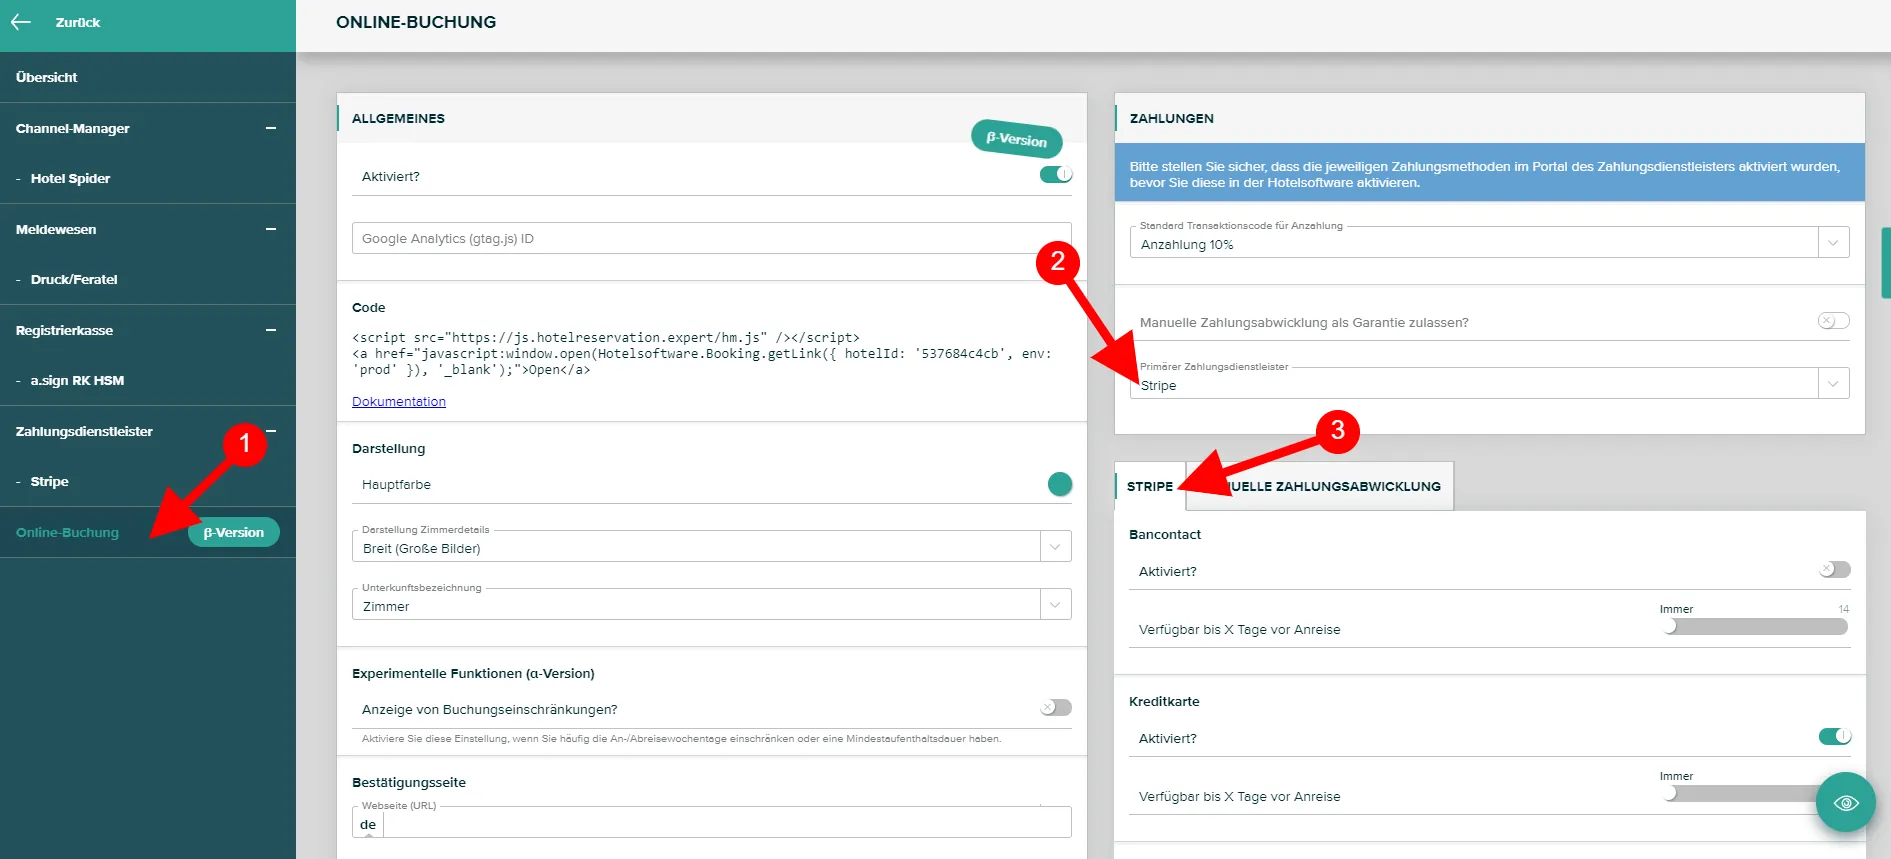Enable 'Manuelle Zahlungsabwicklung als Garantie zulassen?' switch
Image resolution: width=1891 pixels, height=859 pixels.
(x=1834, y=321)
